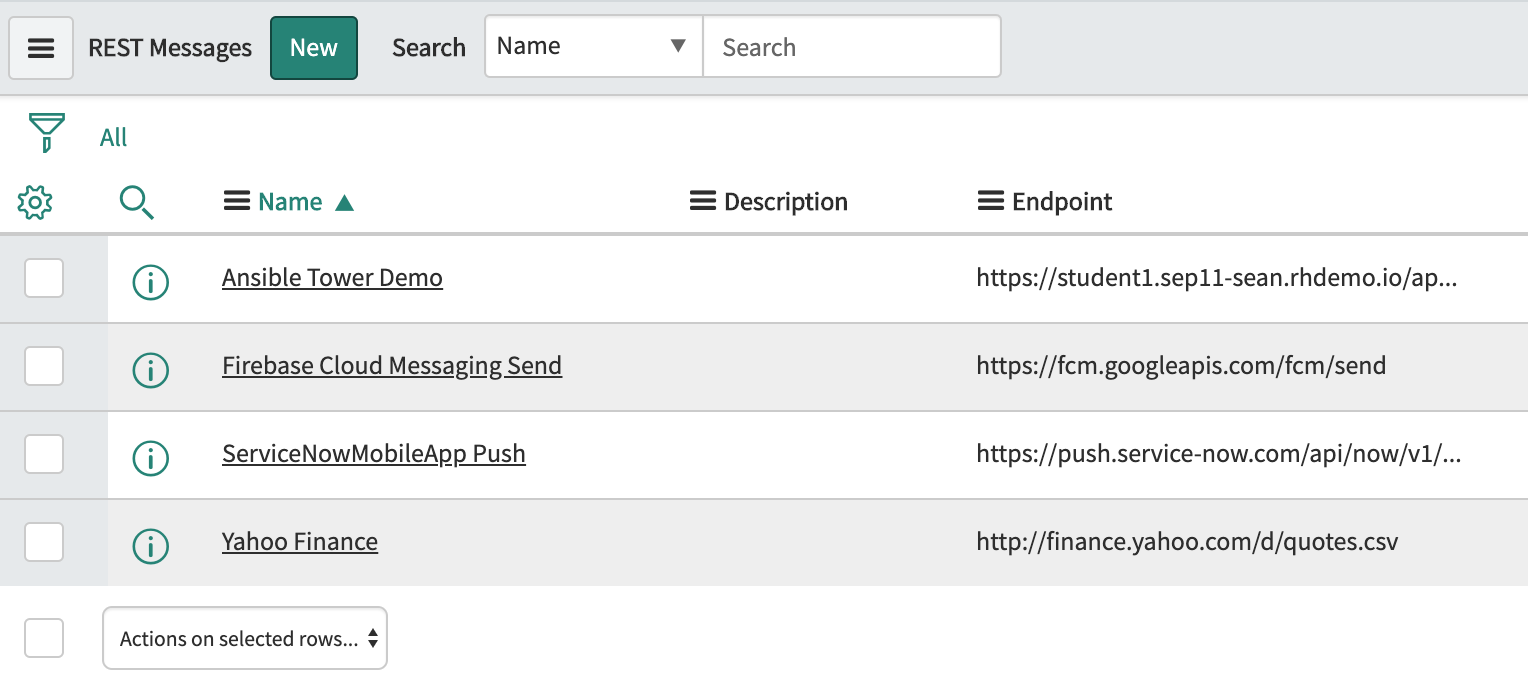This screenshot has width=1528, height=696.
Task: Open the list context hamburger menu
Action: pyautogui.click(x=41, y=48)
